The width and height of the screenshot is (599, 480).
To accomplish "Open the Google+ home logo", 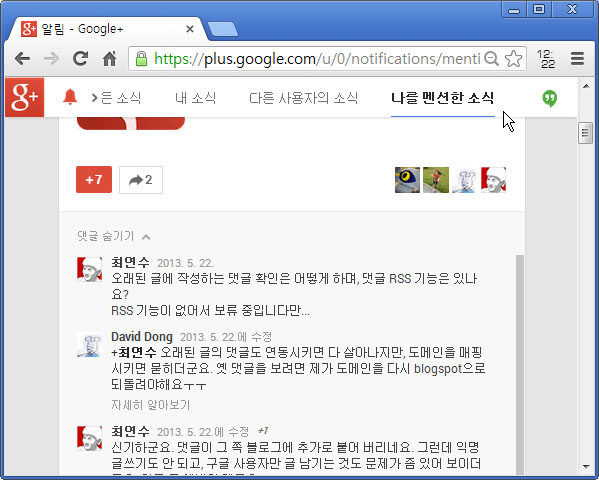I will point(24,97).
